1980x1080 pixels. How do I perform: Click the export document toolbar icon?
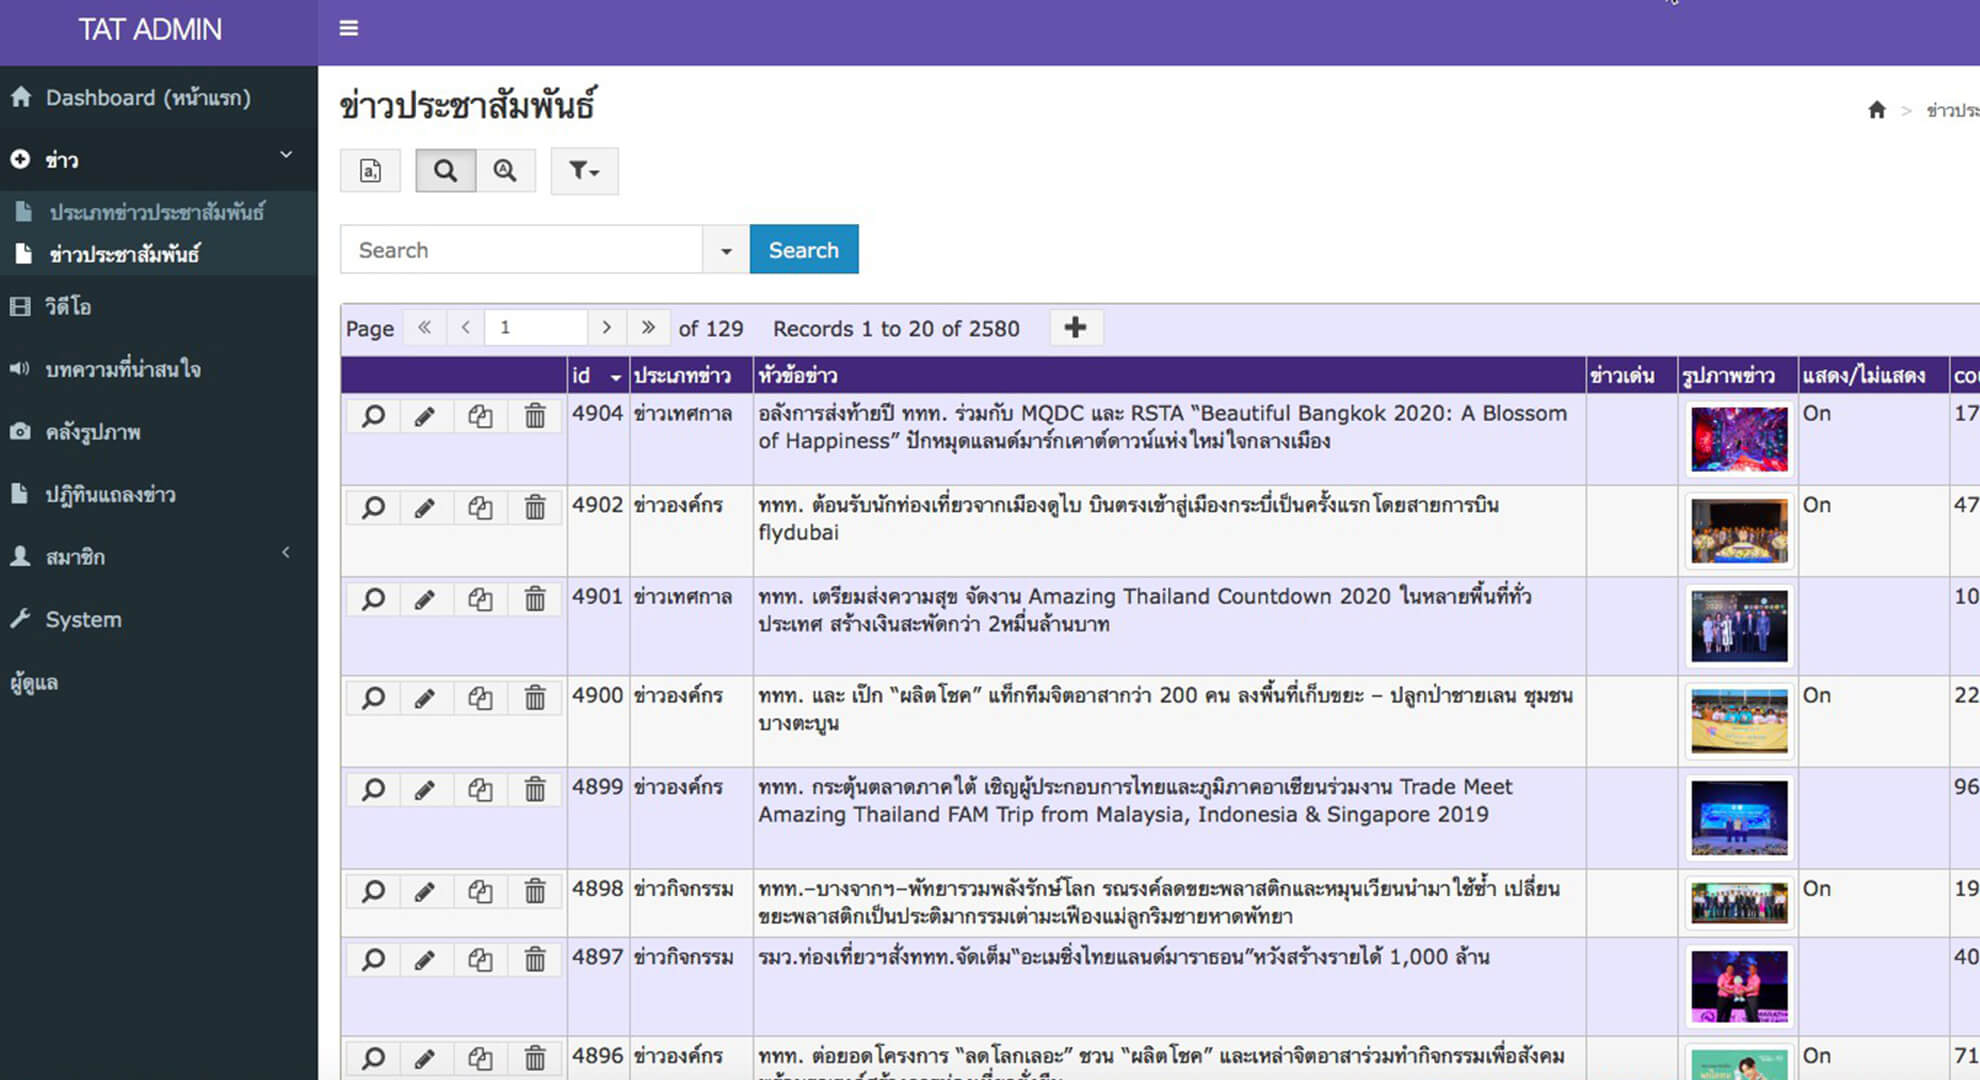(370, 171)
